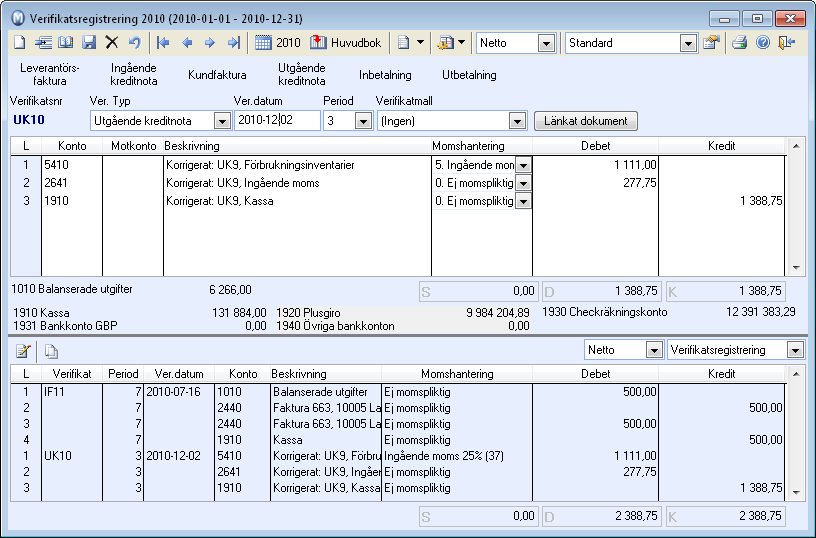Exit using the door icon
Image resolution: width=816 pixels, height=538 pixels.
[x=786, y=43]
